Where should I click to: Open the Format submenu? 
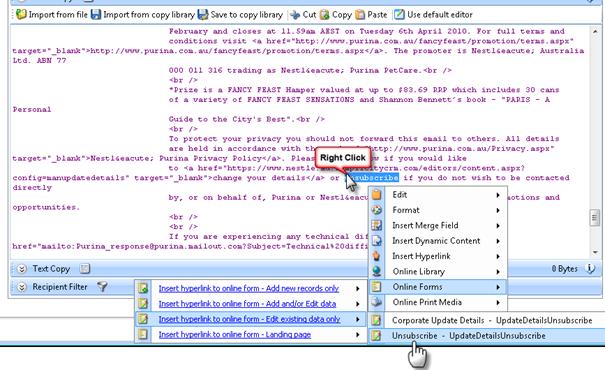click(438, 210)
